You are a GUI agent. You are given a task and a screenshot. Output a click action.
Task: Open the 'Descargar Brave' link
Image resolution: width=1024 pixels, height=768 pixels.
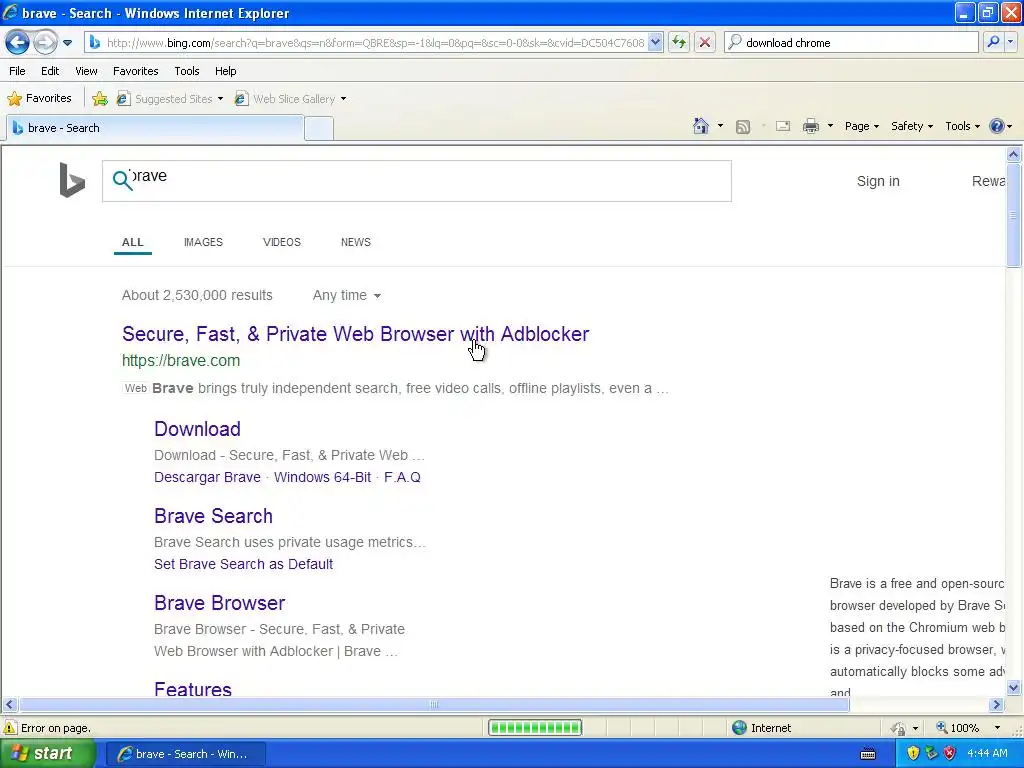tap(207, 477)
